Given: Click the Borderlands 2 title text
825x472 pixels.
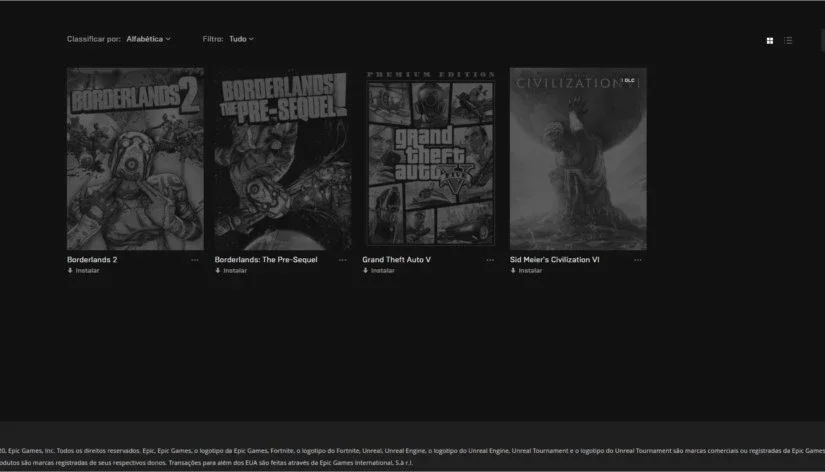Looking at the screenshot, I should coord(92,259).
